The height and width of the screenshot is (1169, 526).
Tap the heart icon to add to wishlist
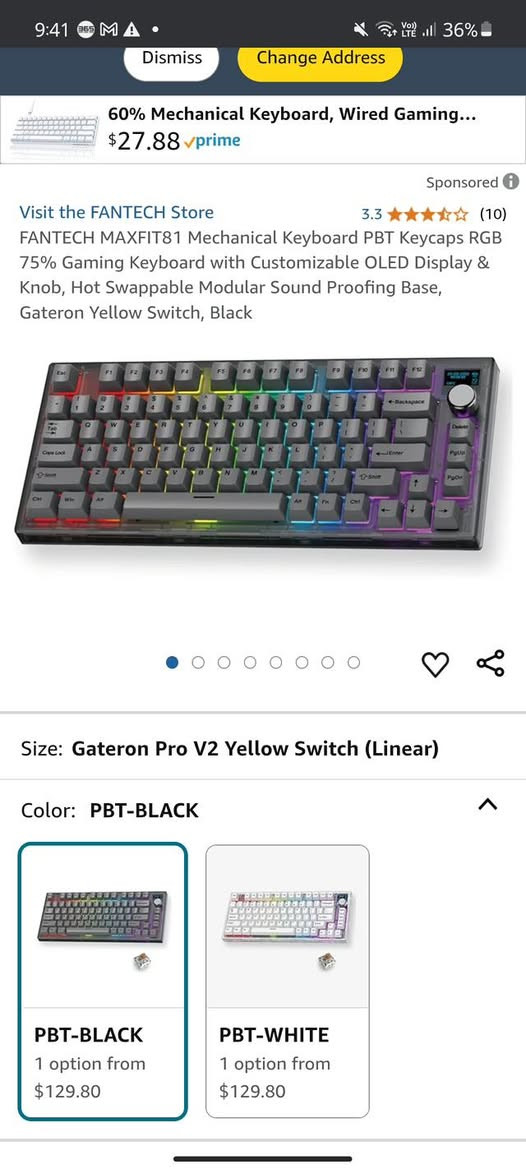tap(435, 664)
